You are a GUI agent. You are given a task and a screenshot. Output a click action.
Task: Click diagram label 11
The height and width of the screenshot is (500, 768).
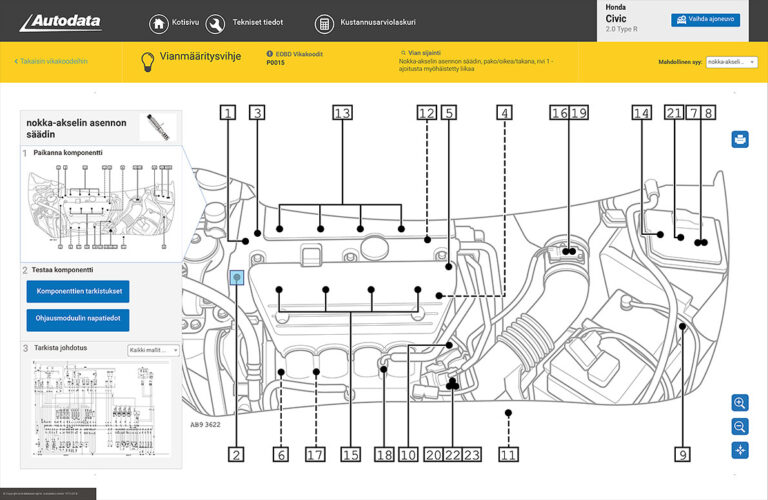(x=508, y=454)
